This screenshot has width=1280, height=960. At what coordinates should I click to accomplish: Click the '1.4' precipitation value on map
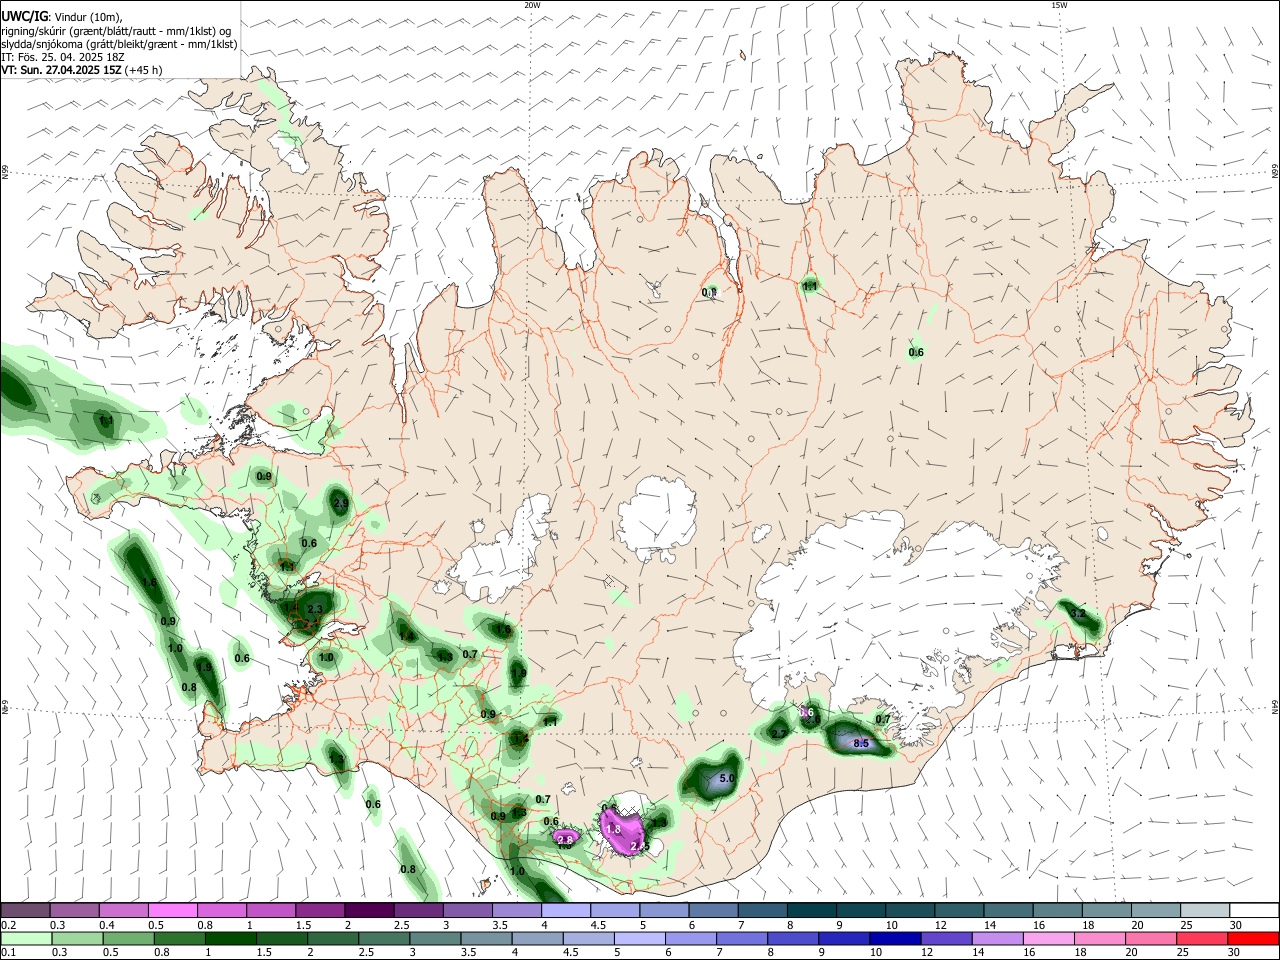pos(406,637)
